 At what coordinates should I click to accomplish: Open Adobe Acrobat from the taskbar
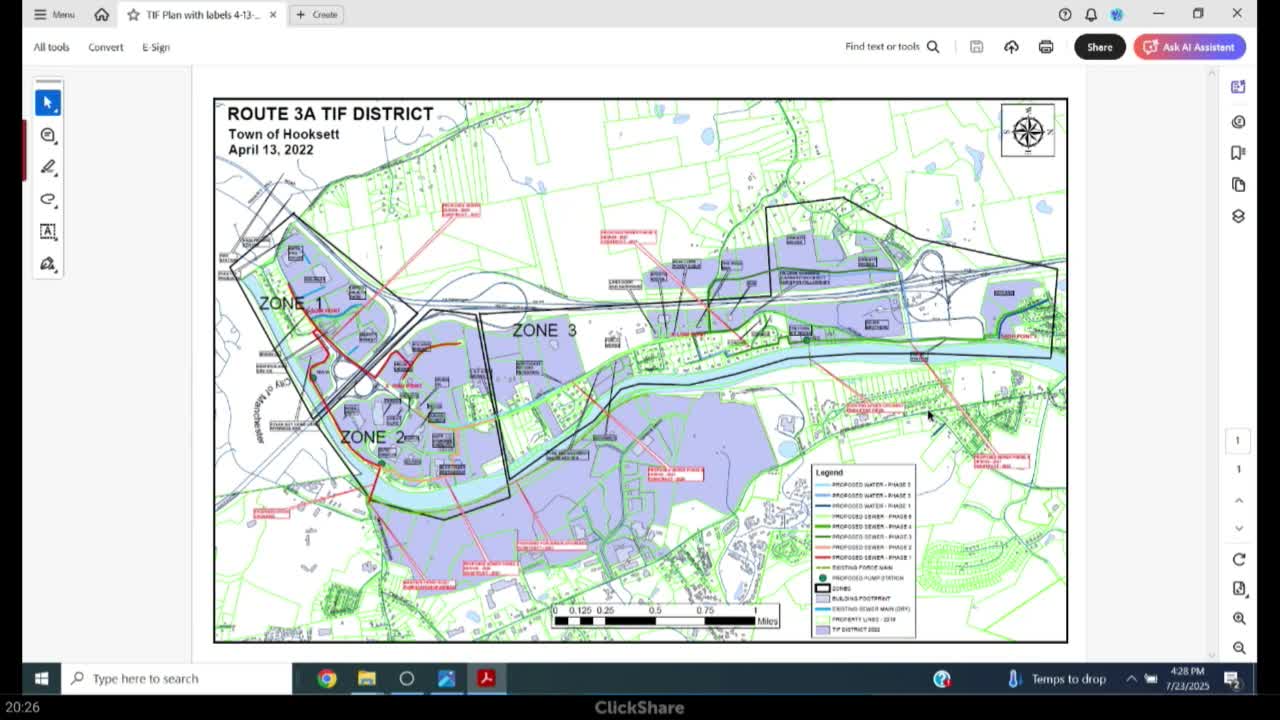click(x=486, y=678)
